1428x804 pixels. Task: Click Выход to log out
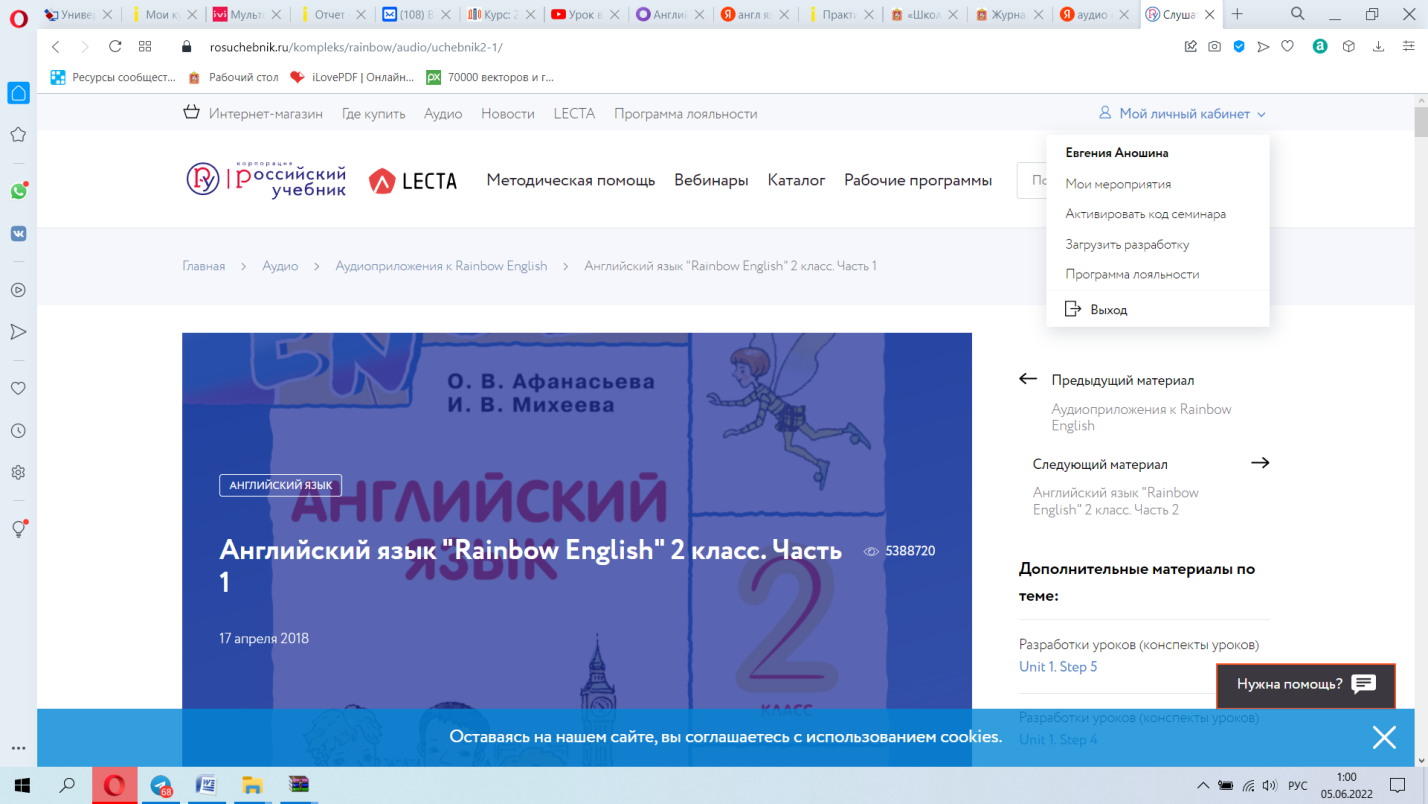tap(1096, 310)
